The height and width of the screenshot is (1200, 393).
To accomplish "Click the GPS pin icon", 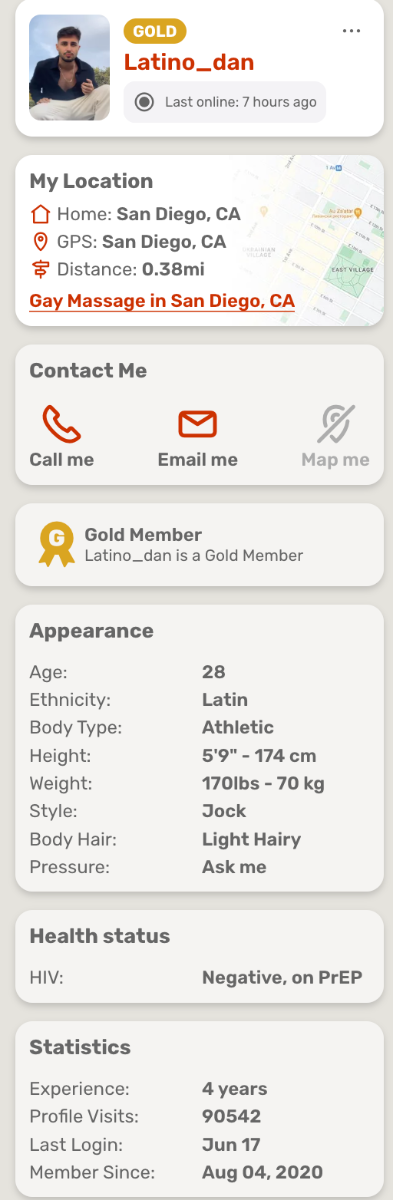I will click(40, 241).
